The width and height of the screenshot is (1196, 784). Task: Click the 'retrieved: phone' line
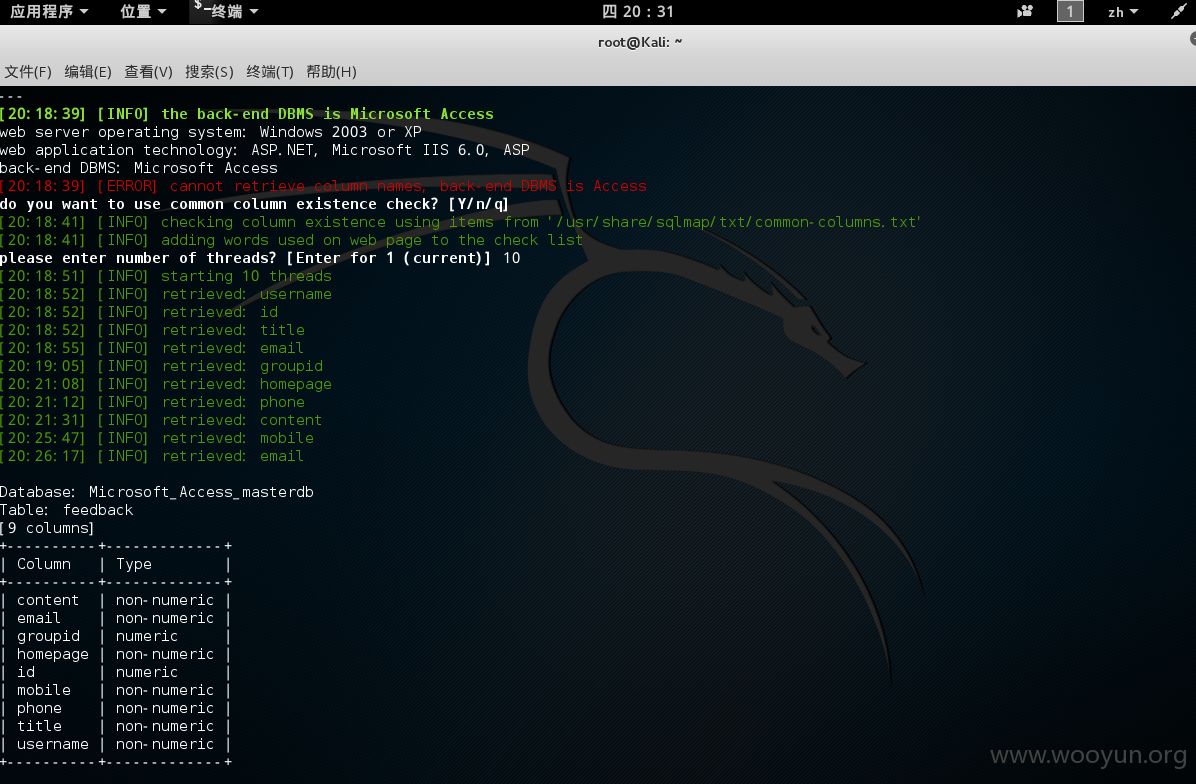click(x=153, y=402)
